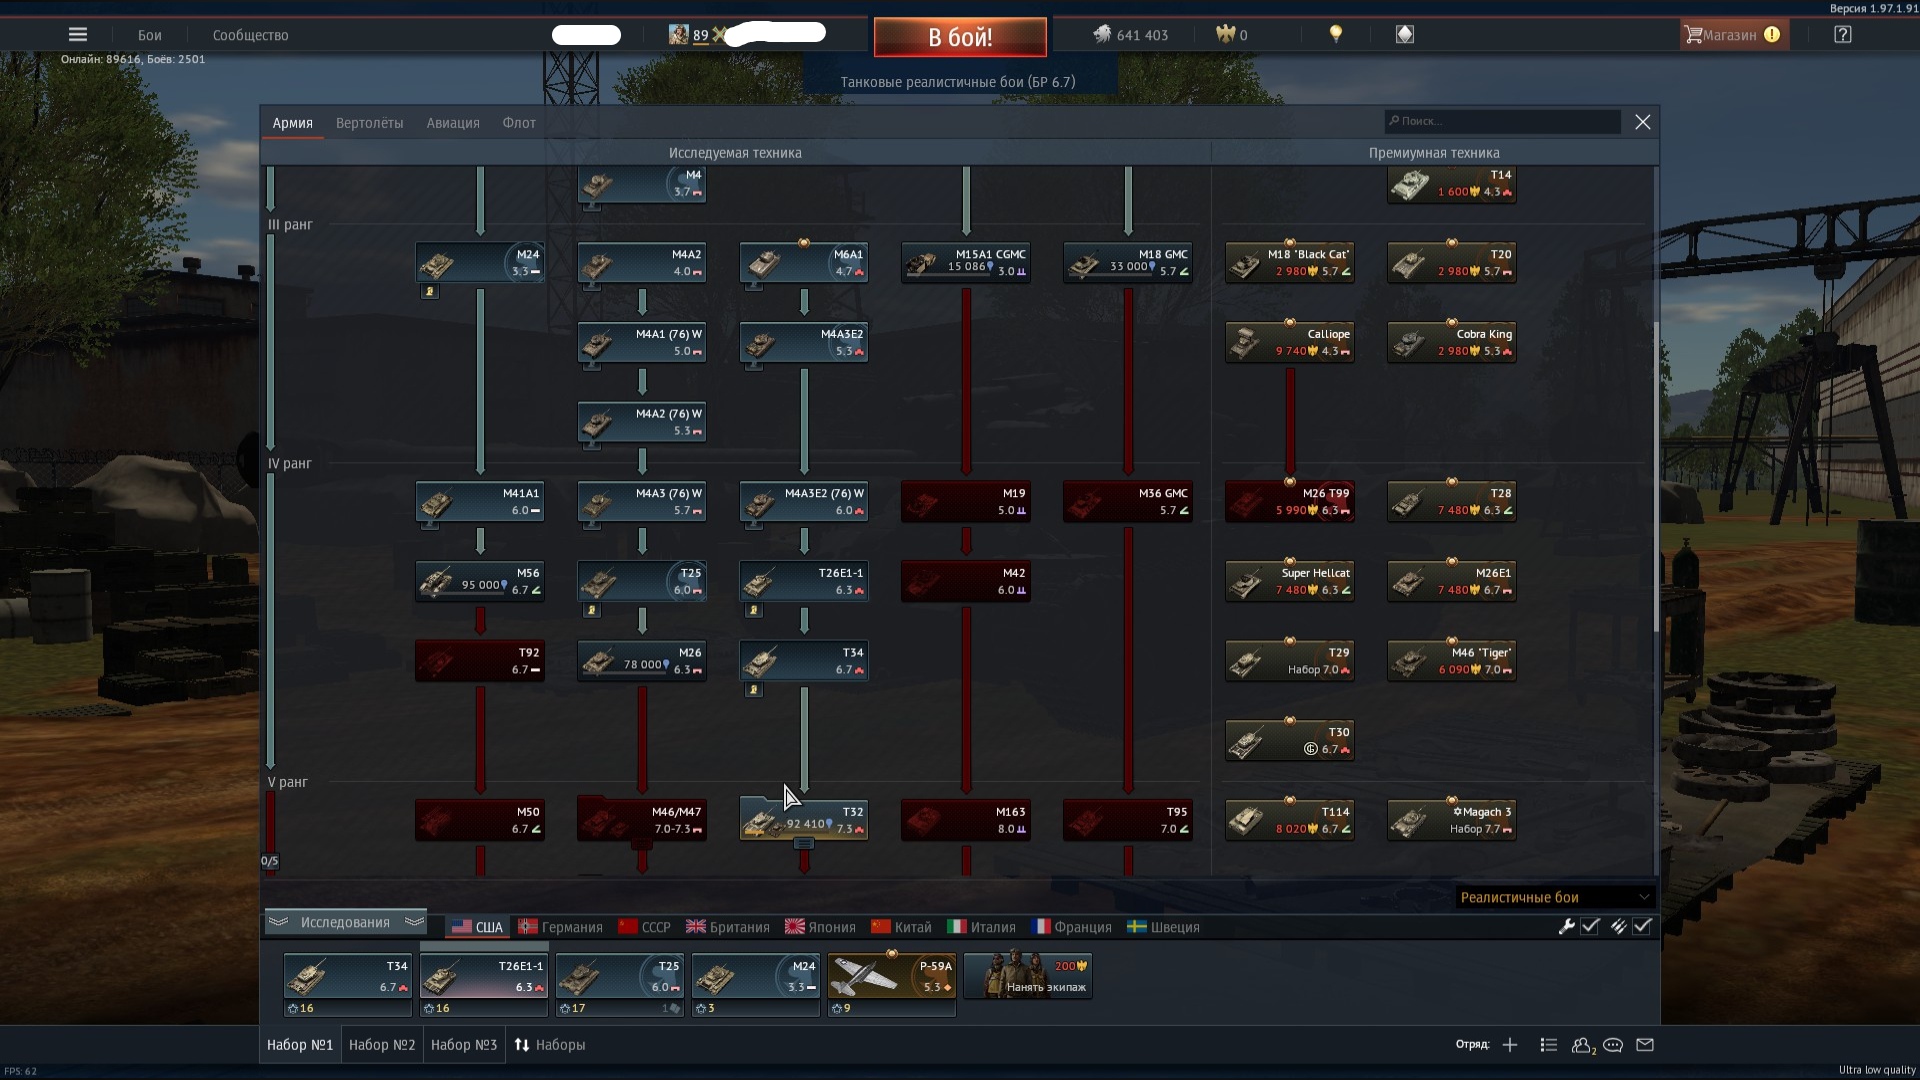1920x1080 pixels.
Task: Open the contacts friends icon
Action: [1583, 1045]
